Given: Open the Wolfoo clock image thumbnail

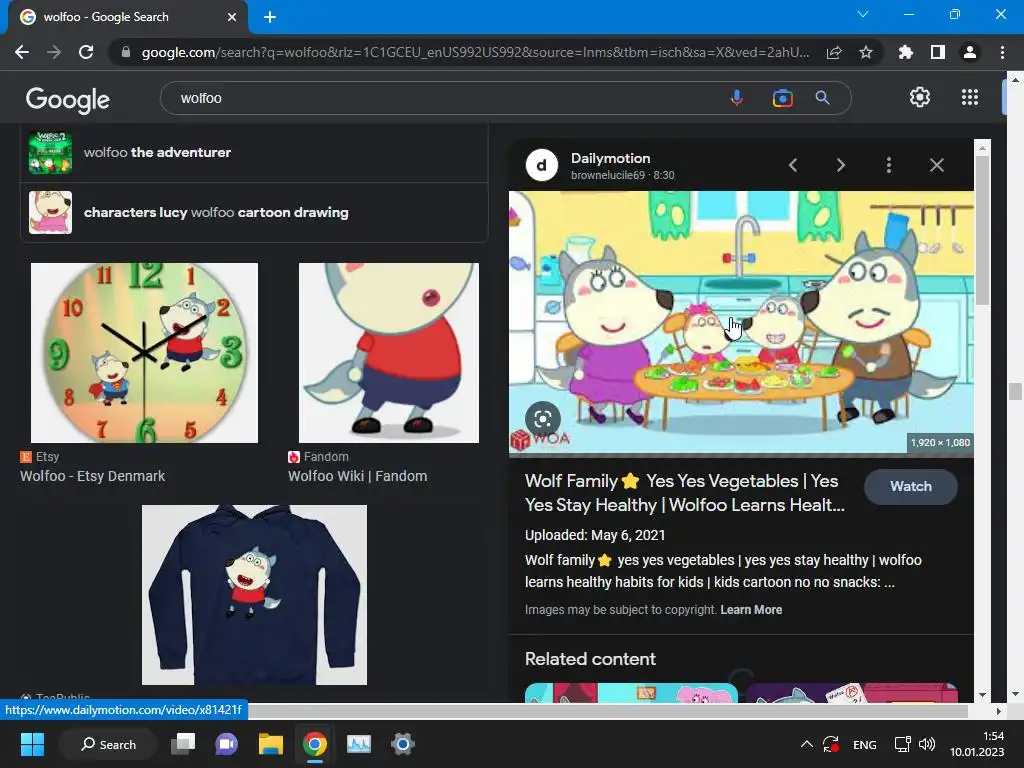Looking at the screenshot, I should 144,353.
